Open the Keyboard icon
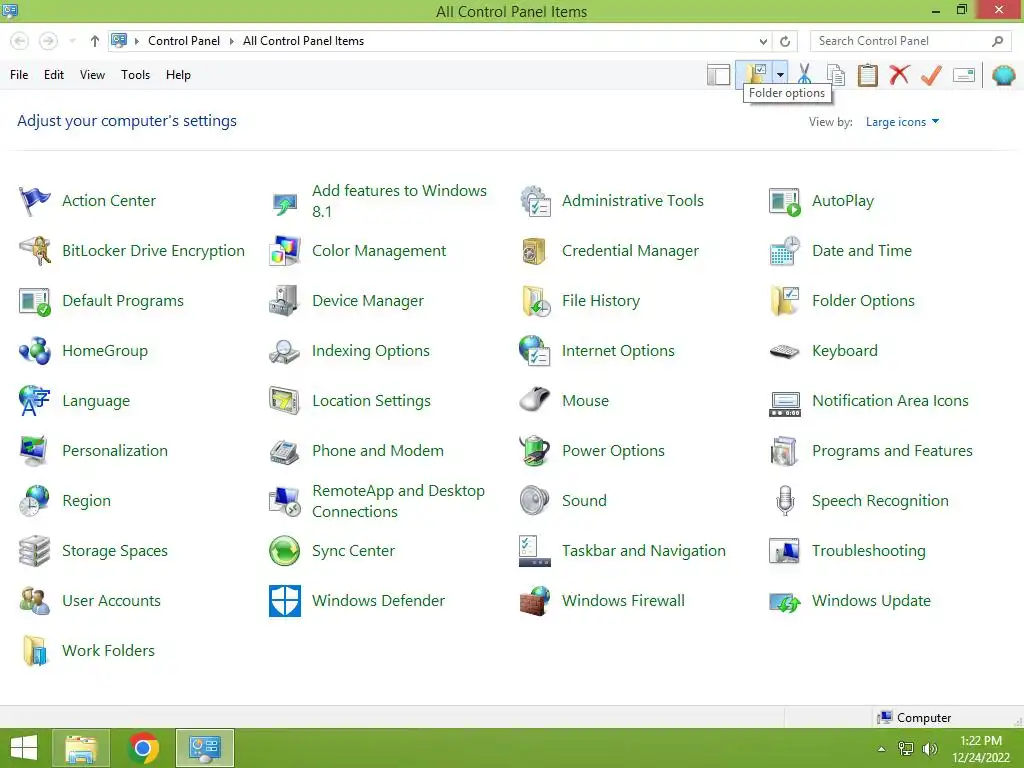Viewport: 1024px width, 768px height. tap(784, 351)
